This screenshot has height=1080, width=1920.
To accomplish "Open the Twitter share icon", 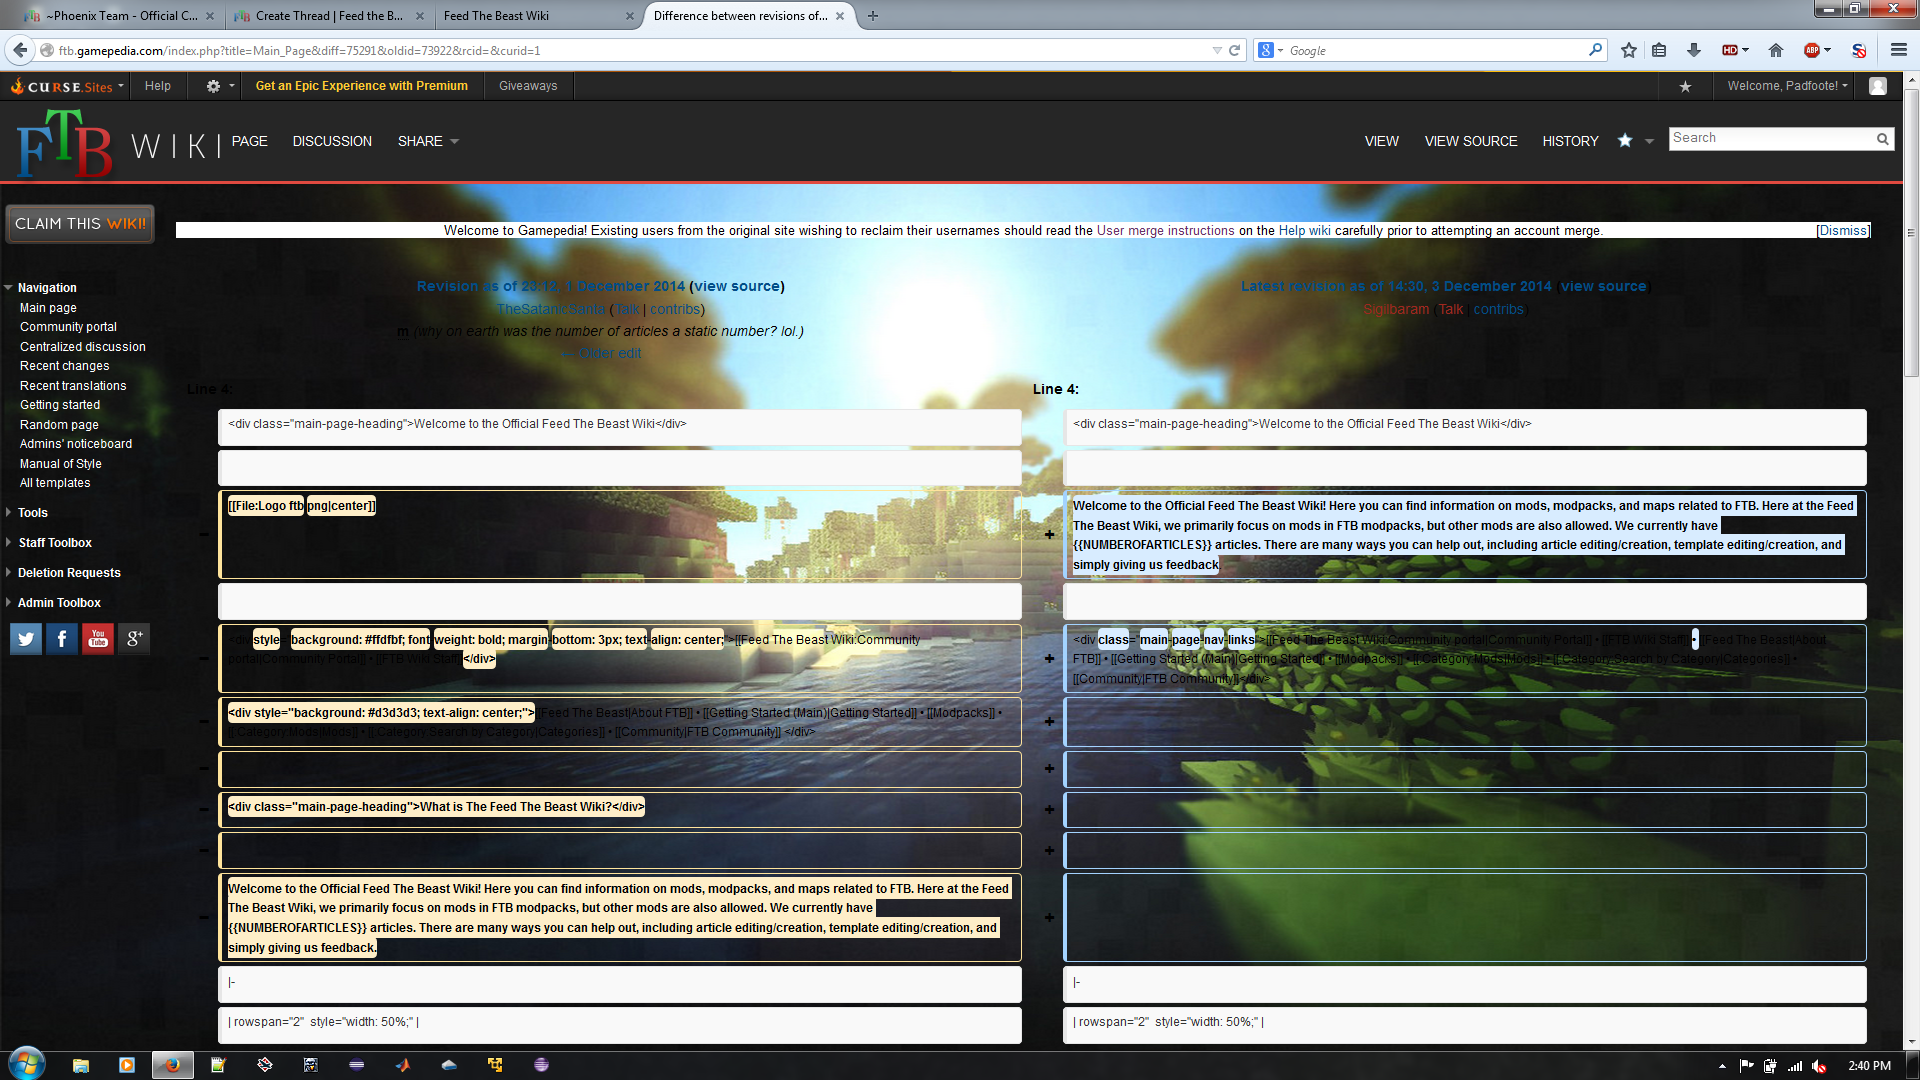I will (26, 638).
